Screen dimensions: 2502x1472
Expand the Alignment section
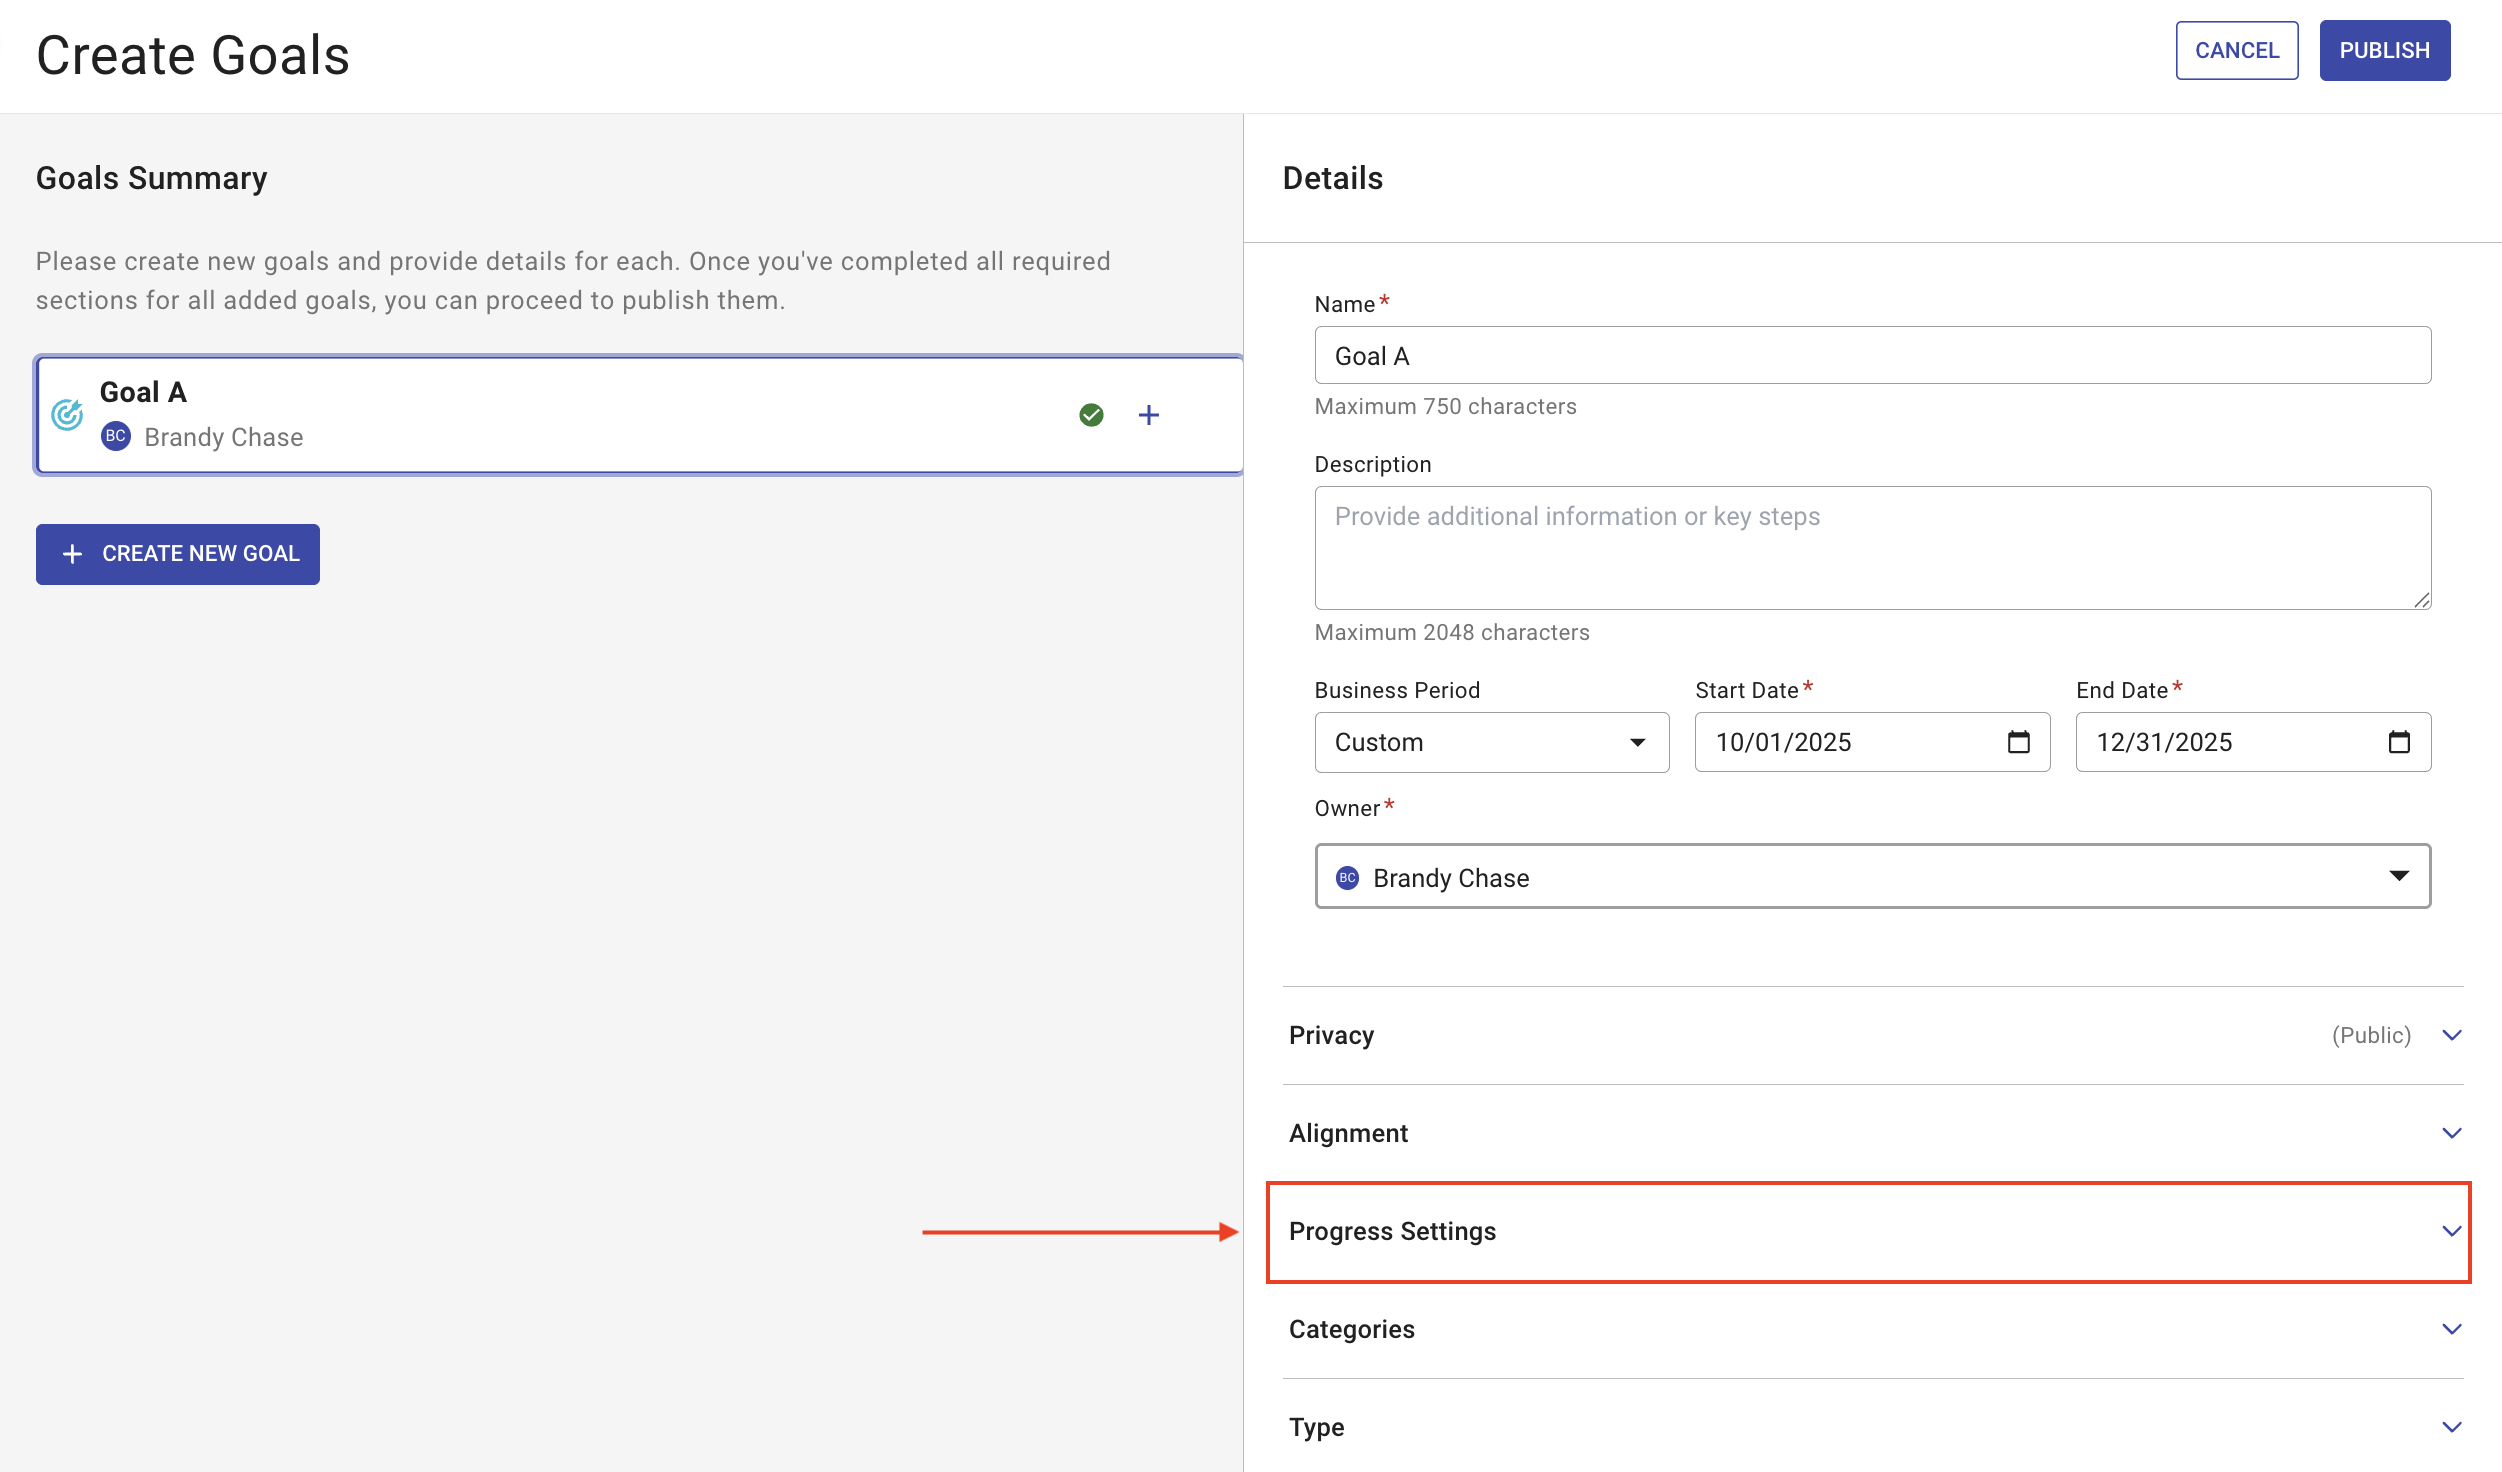coord(2452,1133)
